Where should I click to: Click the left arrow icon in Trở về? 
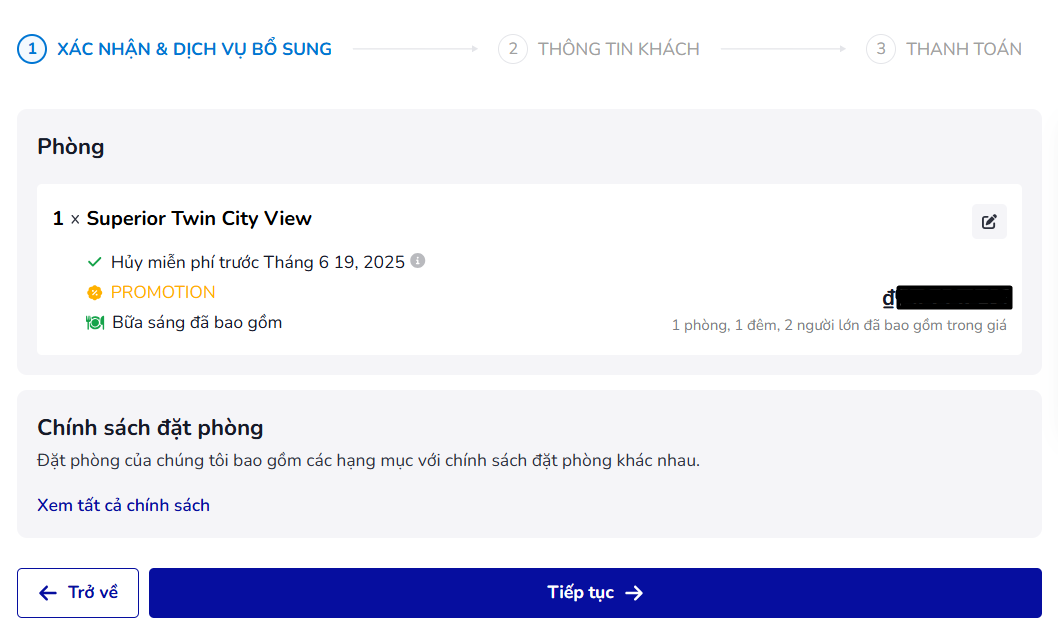(48, 593)
